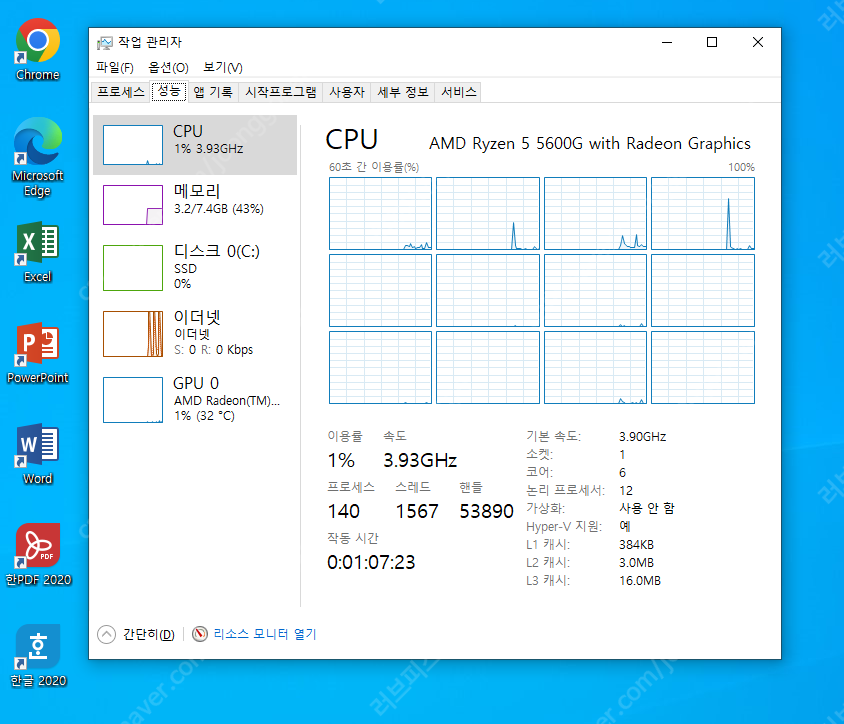Screen dimensions: 844x724
Task: Click fourth core graph with tall spike
Action: 703,213
